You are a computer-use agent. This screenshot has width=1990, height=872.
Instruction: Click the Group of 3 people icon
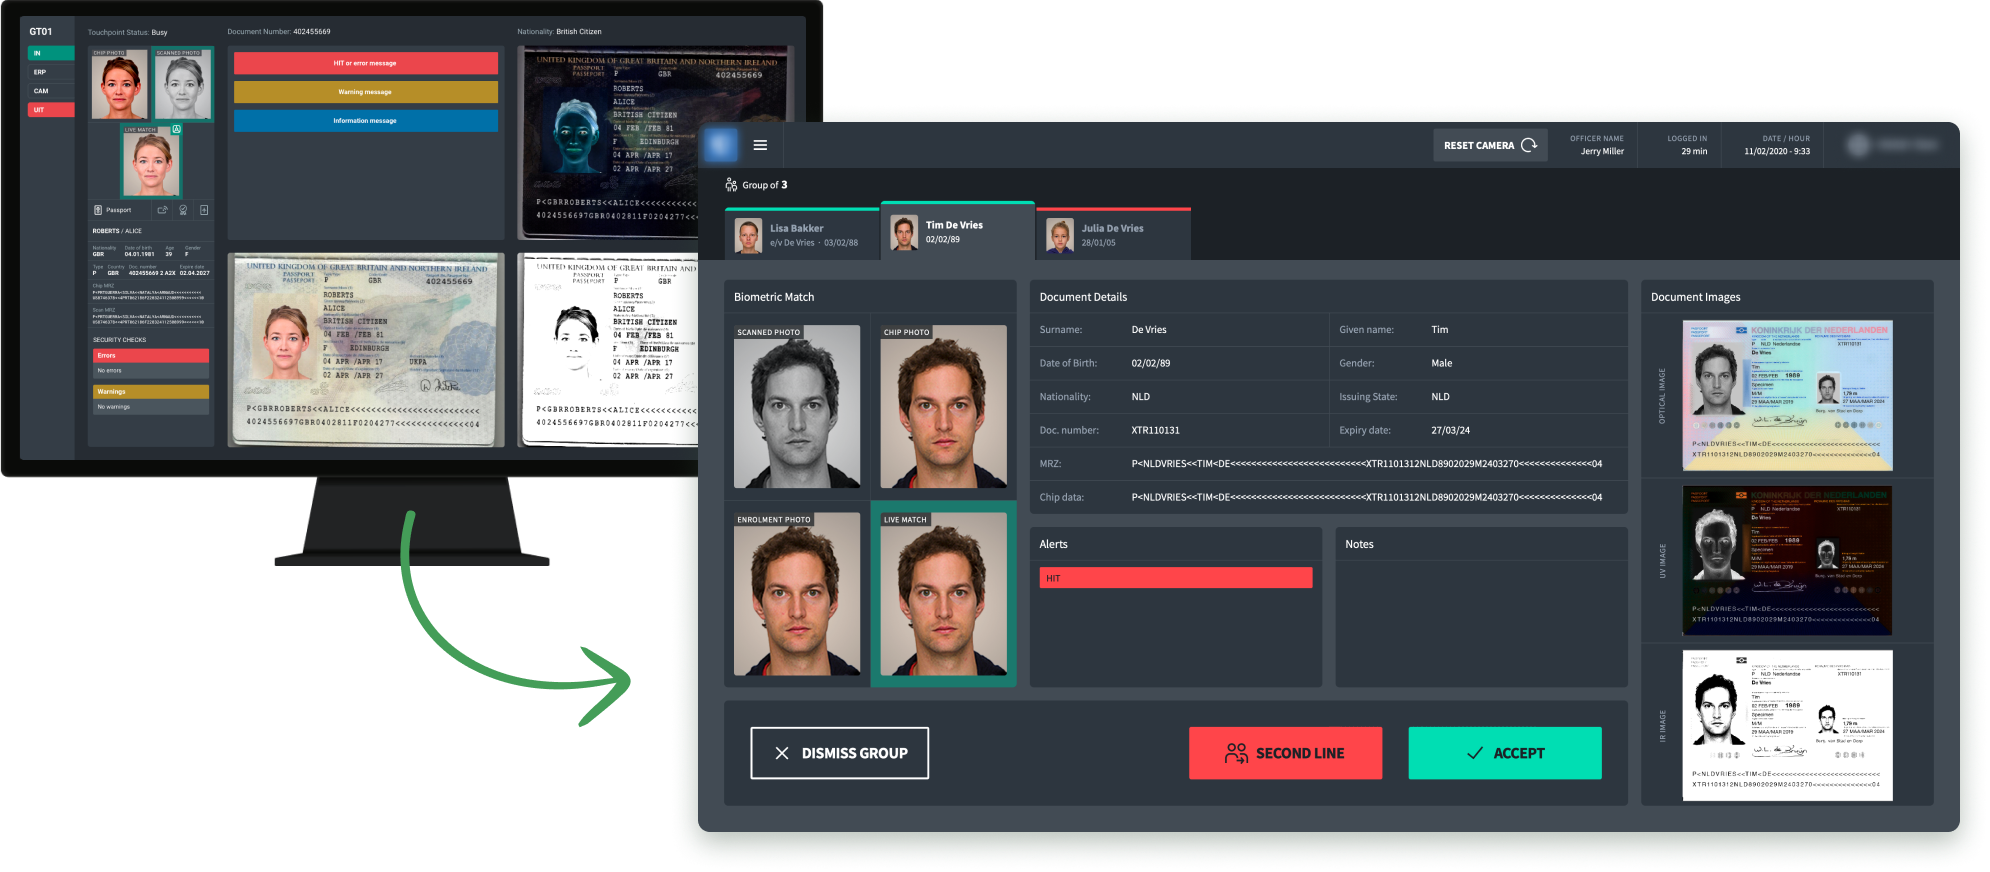tap(731, 185)
